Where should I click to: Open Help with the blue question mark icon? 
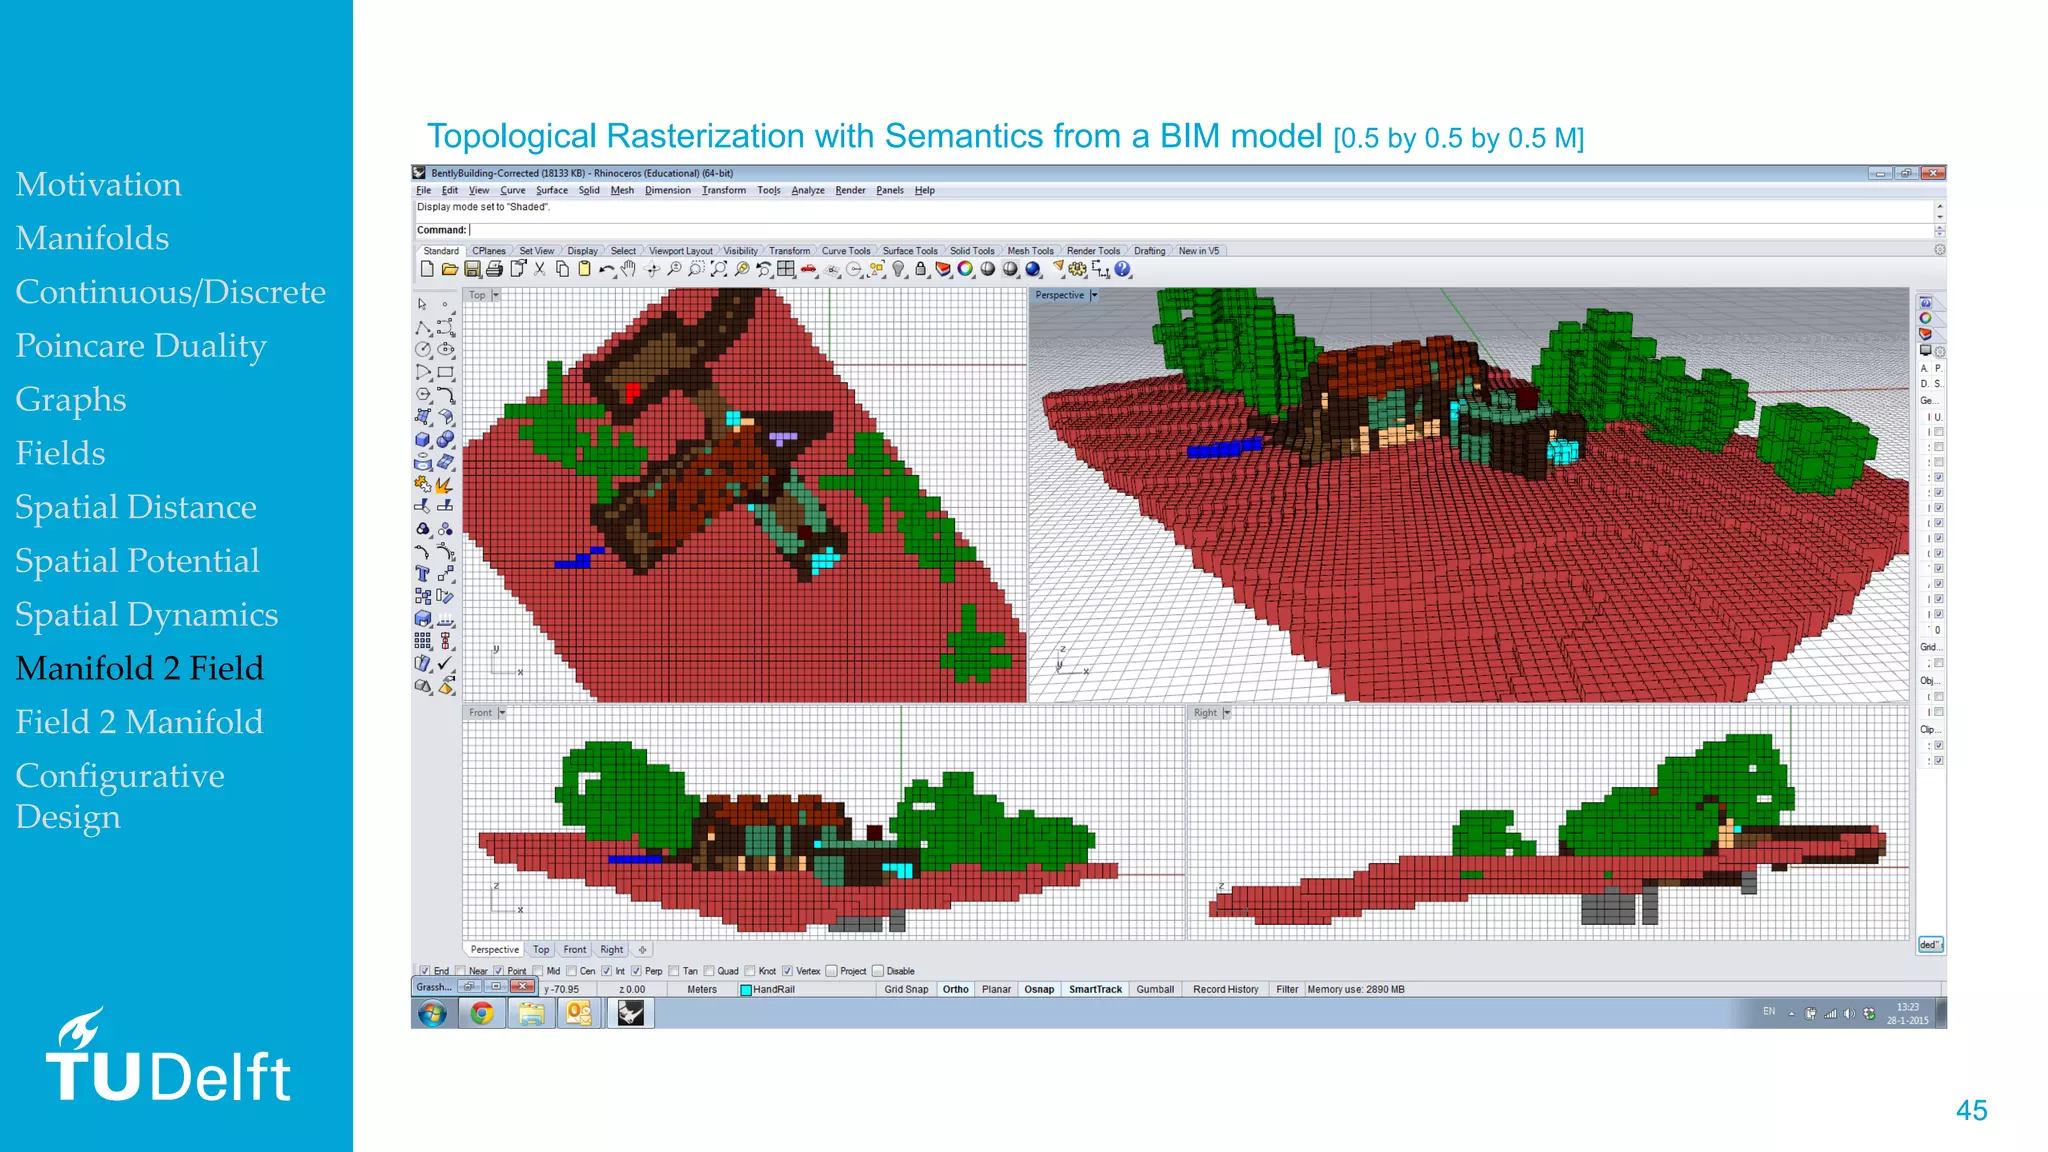1123,269
